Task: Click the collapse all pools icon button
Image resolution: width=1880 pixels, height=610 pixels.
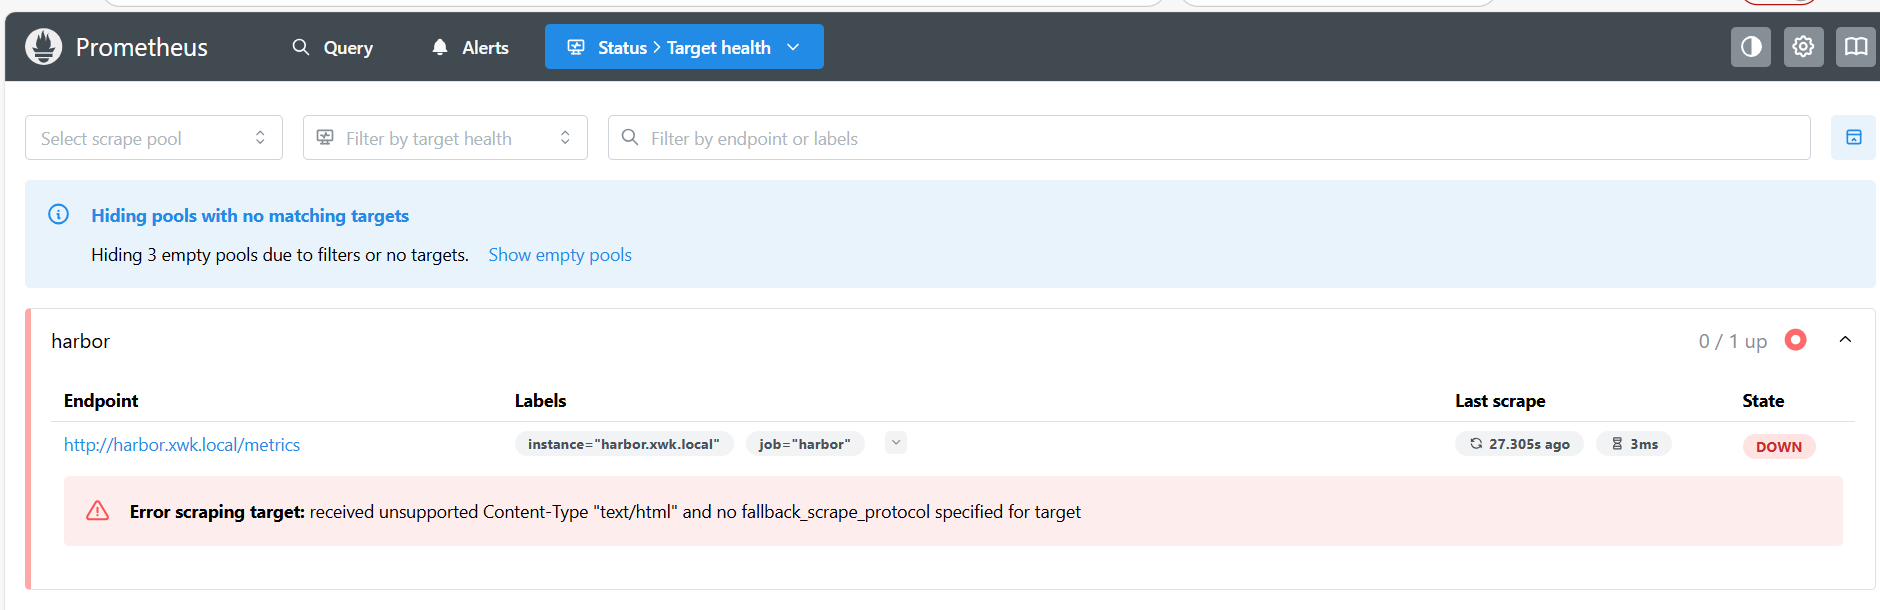Action: click(1853, 138)
